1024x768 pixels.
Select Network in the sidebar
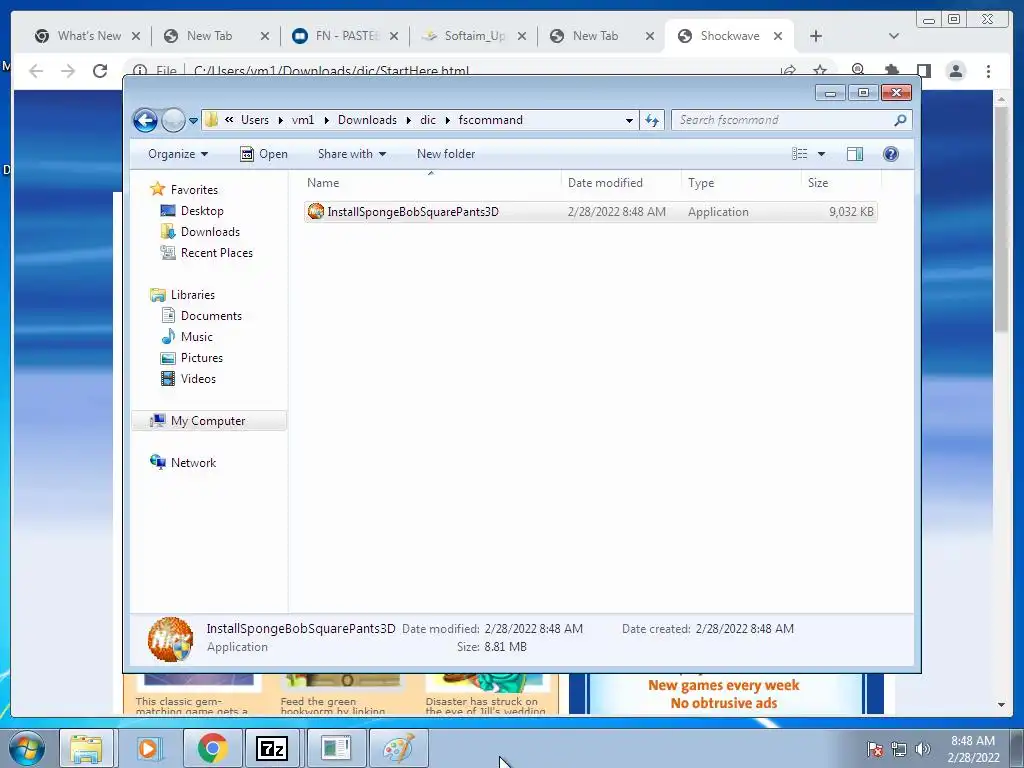[x=193, y=462]
